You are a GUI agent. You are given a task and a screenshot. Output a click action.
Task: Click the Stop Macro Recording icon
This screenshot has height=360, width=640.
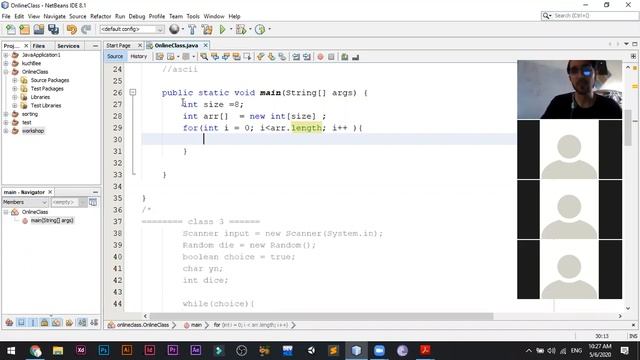[331, 57]
